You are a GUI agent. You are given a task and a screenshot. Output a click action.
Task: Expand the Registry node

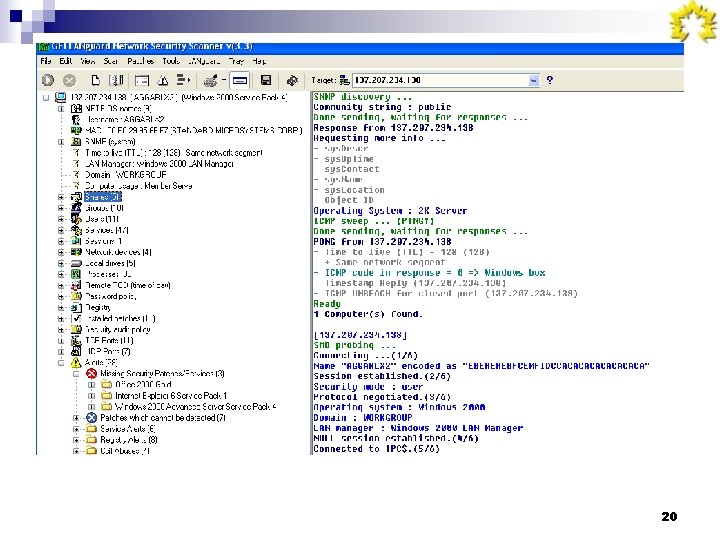point(61,307)
